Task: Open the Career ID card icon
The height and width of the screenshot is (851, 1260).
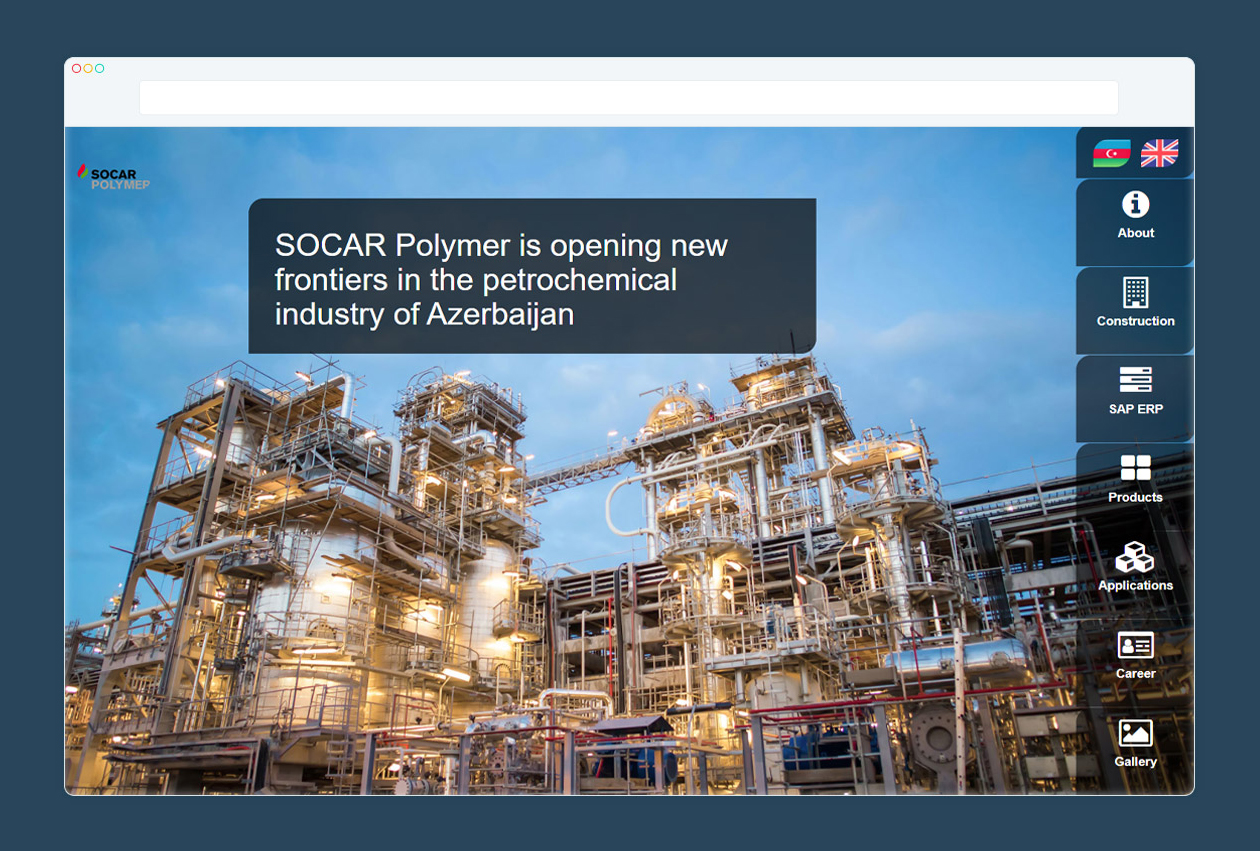Action: [x=1135, y=645]
